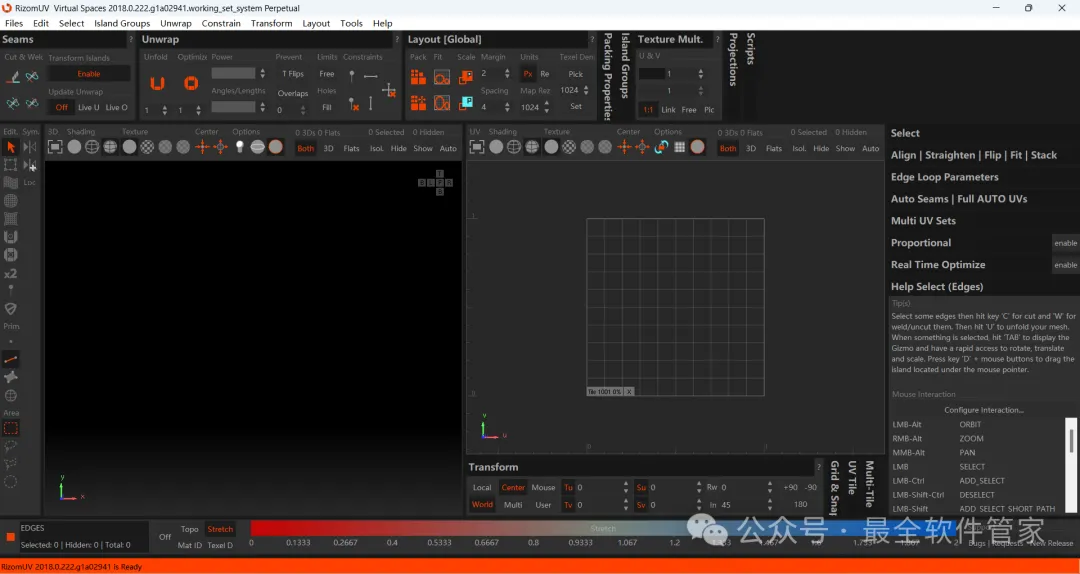Image resolution: width=1080 pixels, height=574 pixels.
Task: Toggle Px units
Action: (x=528, y=74)
